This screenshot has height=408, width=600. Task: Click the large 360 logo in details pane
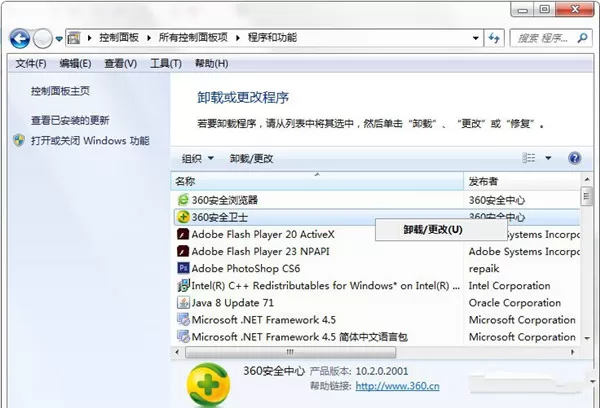click(x=208, y=384)
